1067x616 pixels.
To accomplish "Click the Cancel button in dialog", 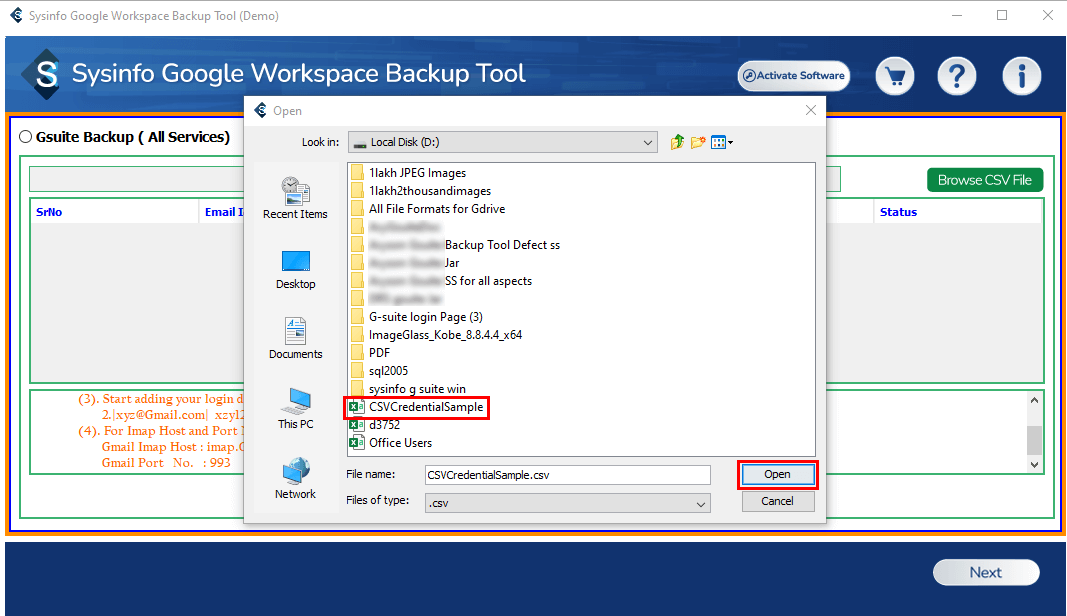I will click(777, 501).
